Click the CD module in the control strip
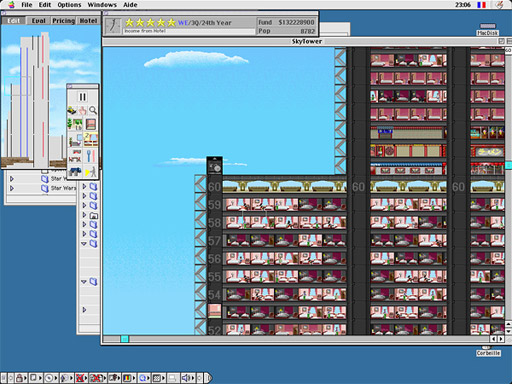512x384 pixels. pyautogui.click(x=50, y=378)
